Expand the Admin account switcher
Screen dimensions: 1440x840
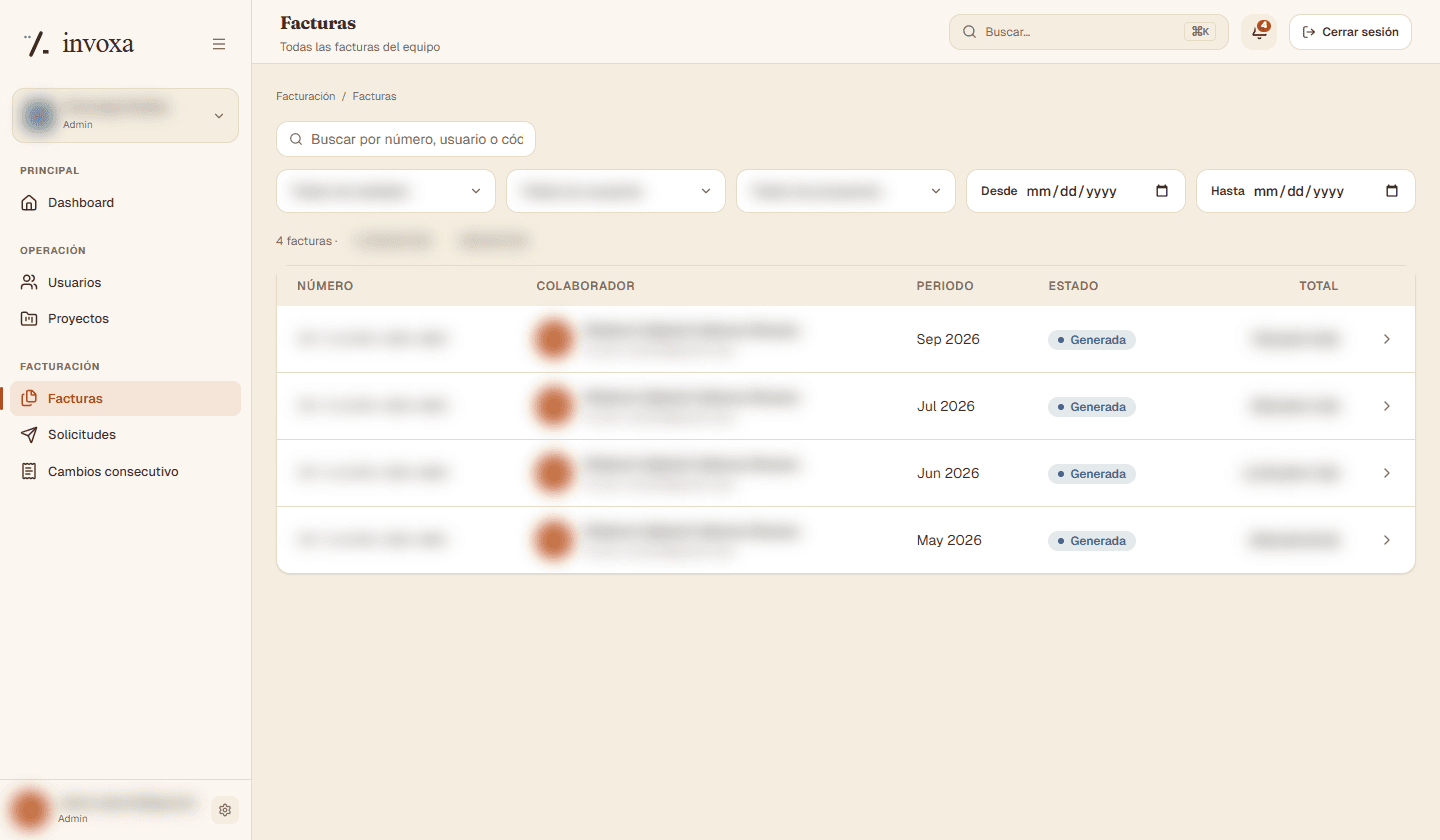(125, 116)
